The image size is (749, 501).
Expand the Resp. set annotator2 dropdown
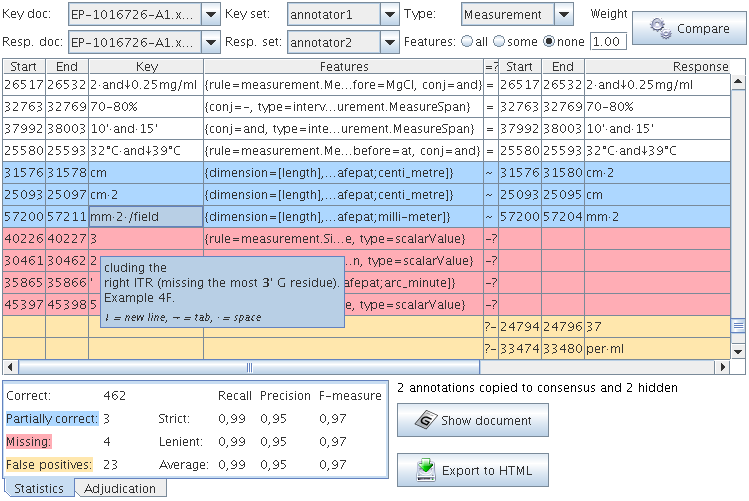tap(390, 42)
